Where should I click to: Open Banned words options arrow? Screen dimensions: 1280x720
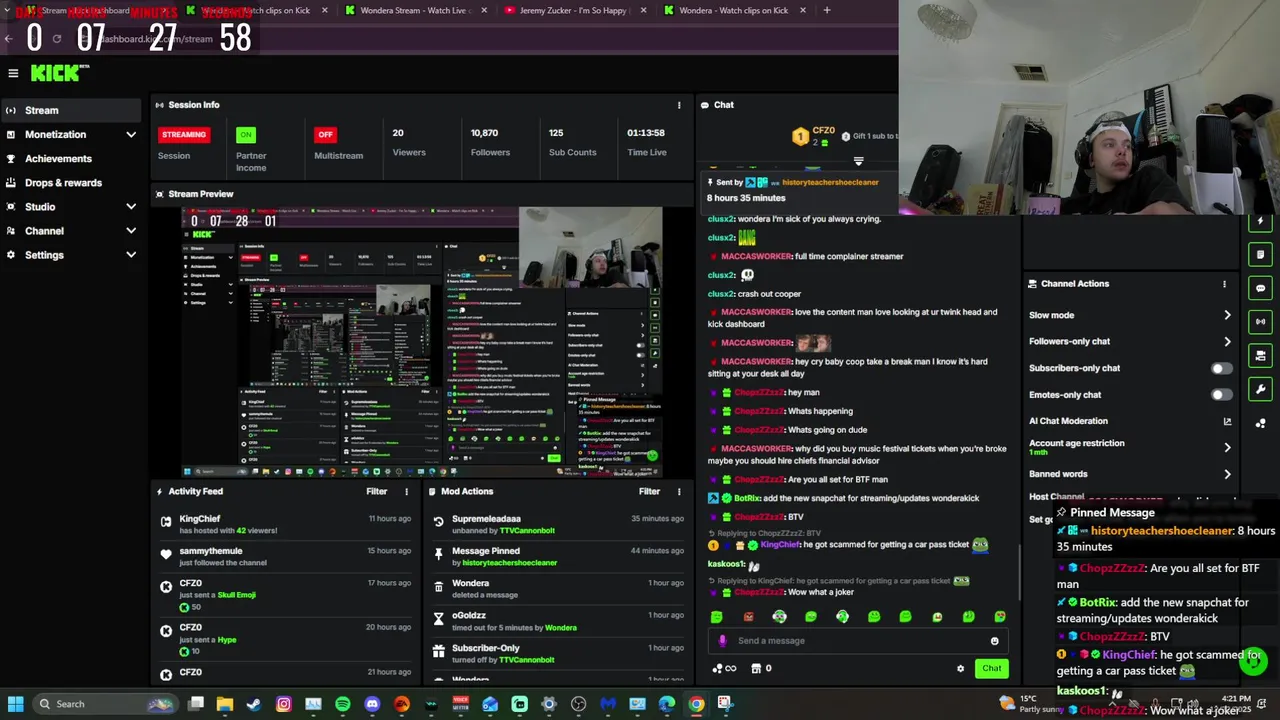(x=1227, y=475)
